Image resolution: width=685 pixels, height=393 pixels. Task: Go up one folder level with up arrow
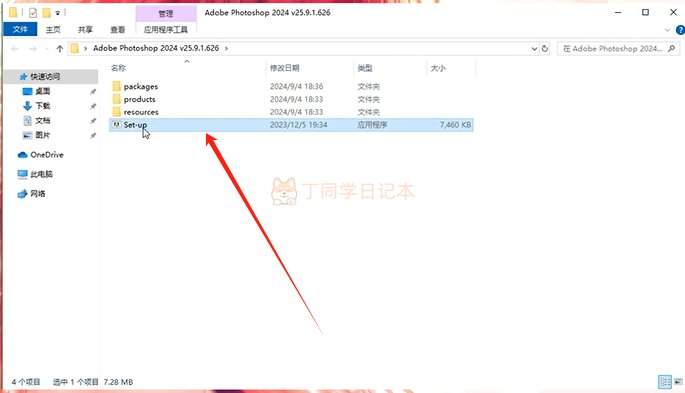pos(60,48)
